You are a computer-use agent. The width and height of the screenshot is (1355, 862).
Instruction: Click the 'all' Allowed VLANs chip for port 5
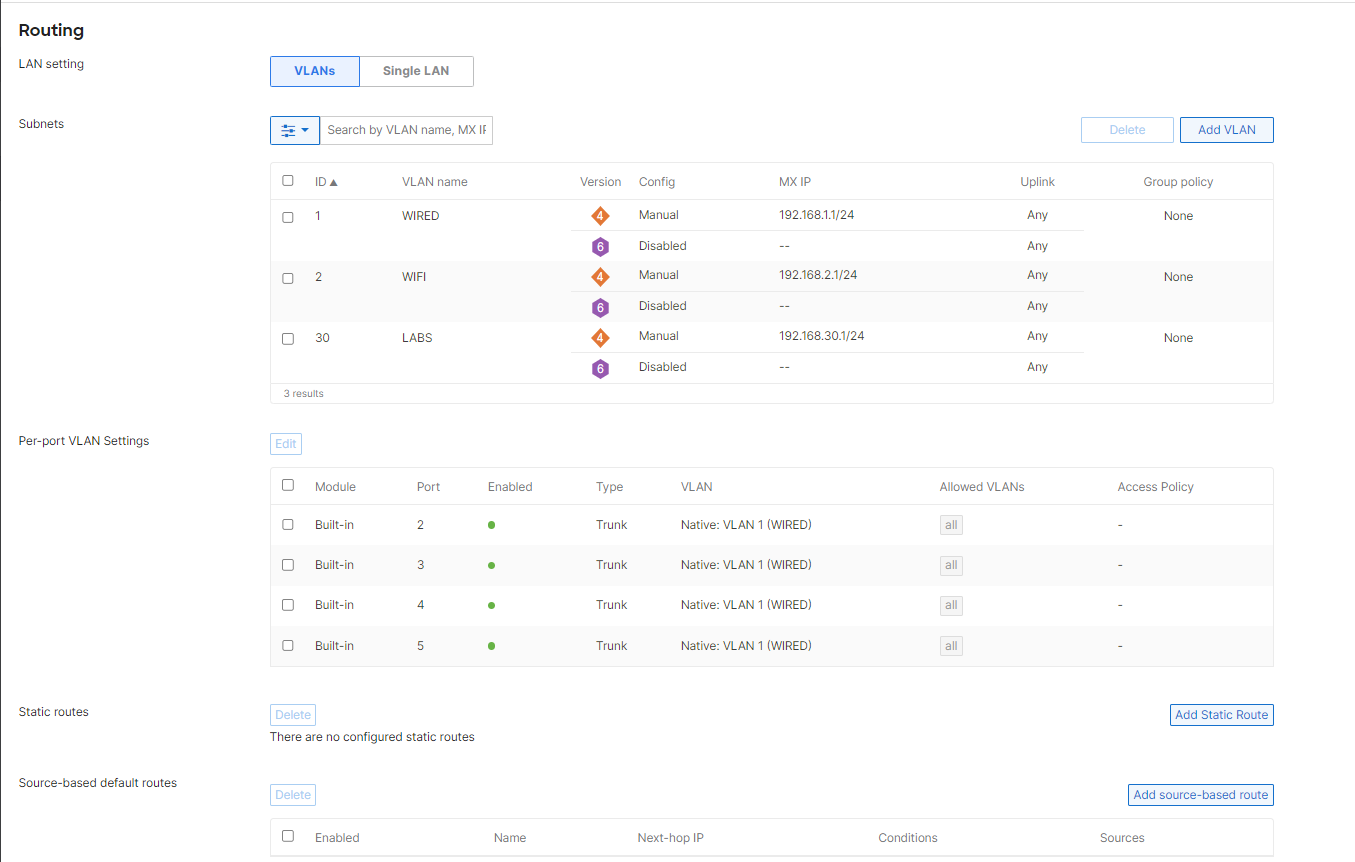[950, 645]
